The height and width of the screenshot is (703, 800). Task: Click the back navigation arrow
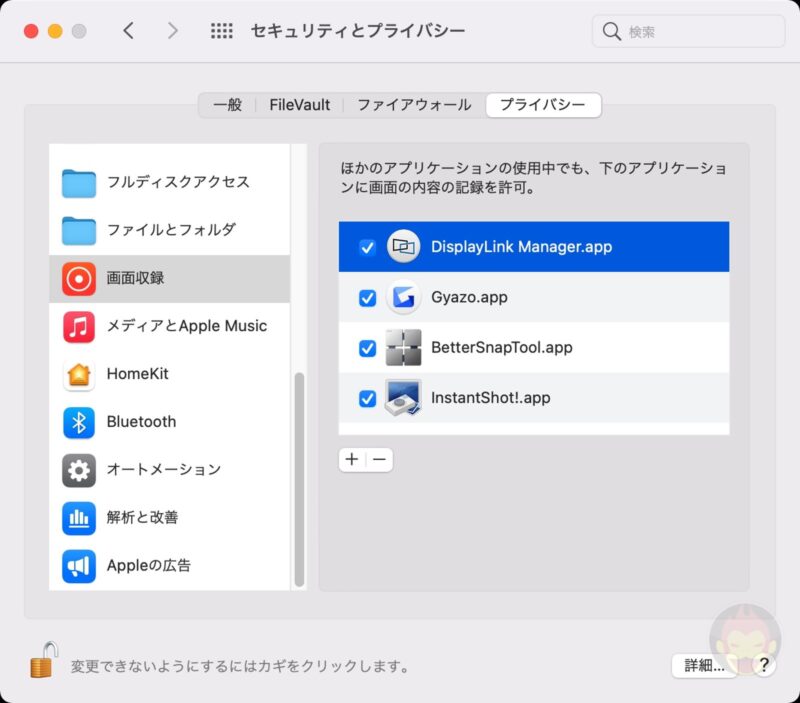tap(129, 31)
